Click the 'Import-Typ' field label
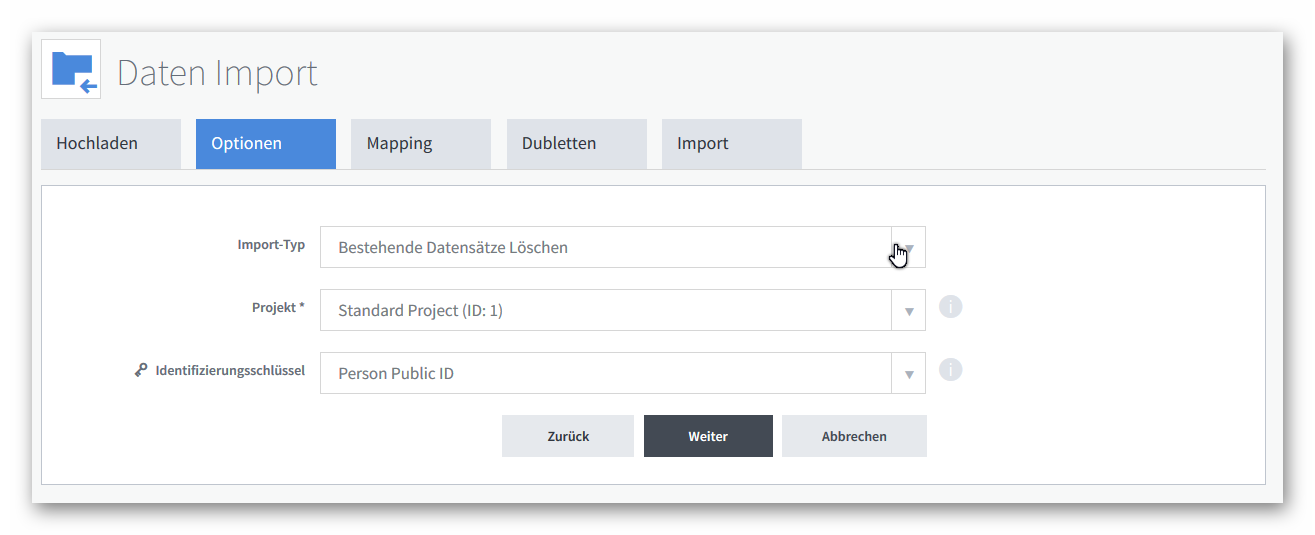The height and width of the screenshot is (535, 1315). [271, 245]
